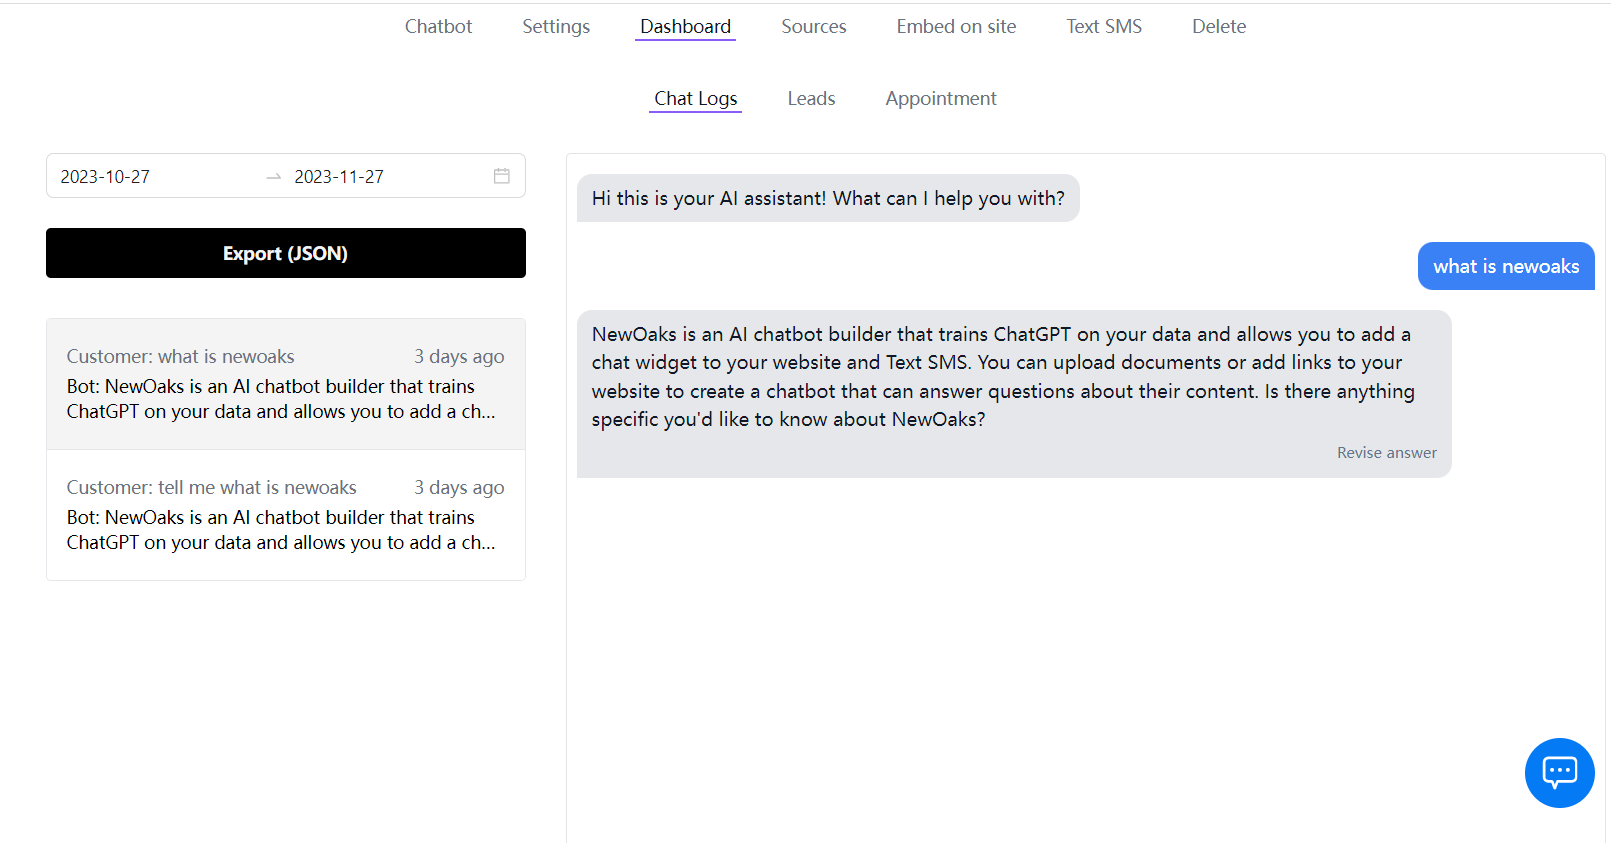Click the AI assistant greeting message

(x=828, y=198)
